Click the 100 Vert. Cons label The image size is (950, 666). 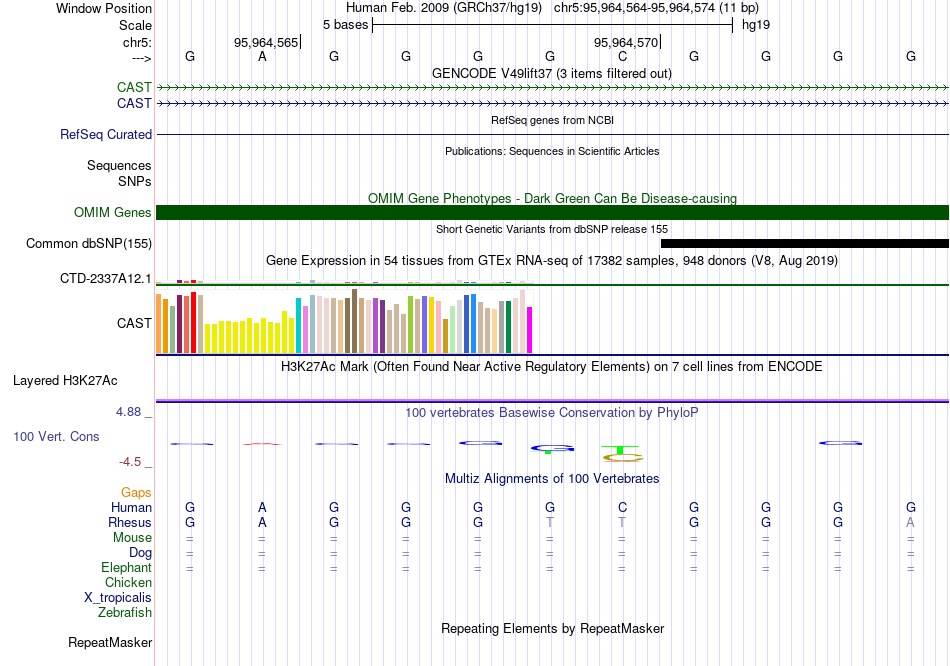point(56,436)
